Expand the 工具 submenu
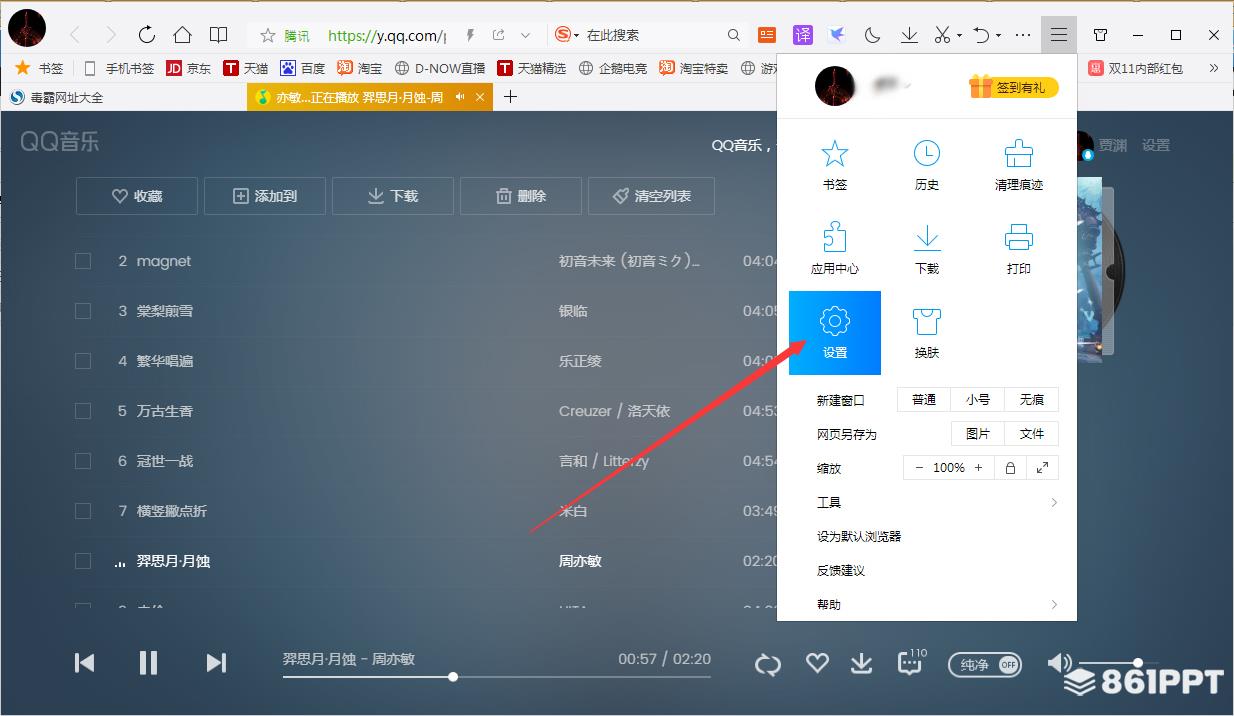Screen dimensions: 1234x716 point(936,502)
